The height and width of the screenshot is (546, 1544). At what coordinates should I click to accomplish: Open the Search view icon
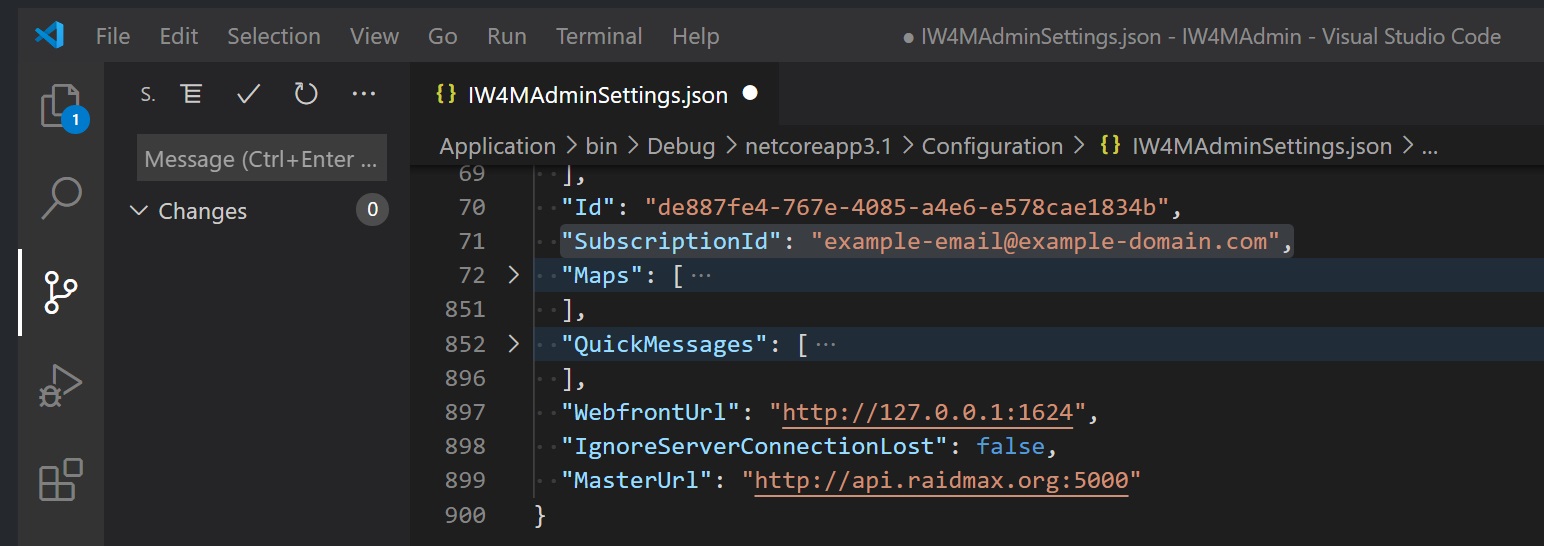(60, 198)
